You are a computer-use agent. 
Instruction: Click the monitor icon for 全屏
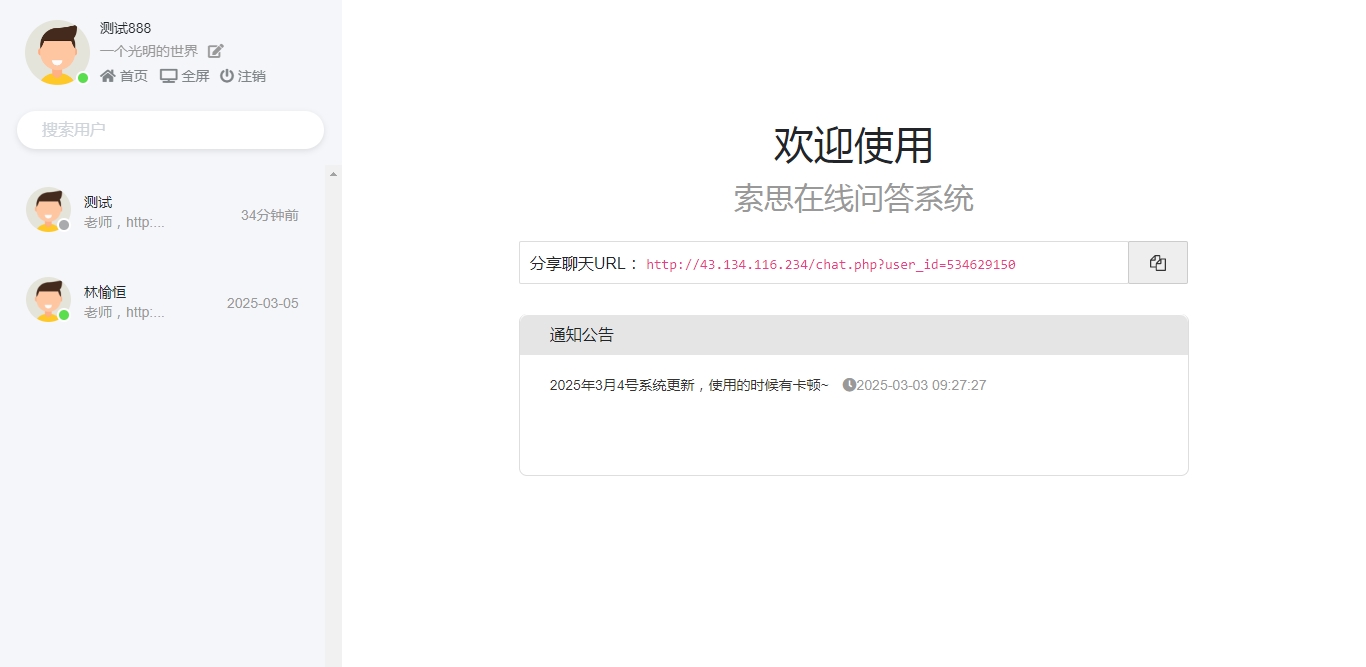click(168, 76)
